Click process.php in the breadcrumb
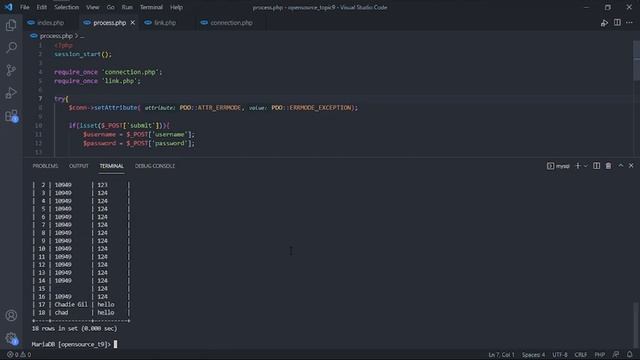The height and width of the screenshot is (360, 640). (56, 36)
